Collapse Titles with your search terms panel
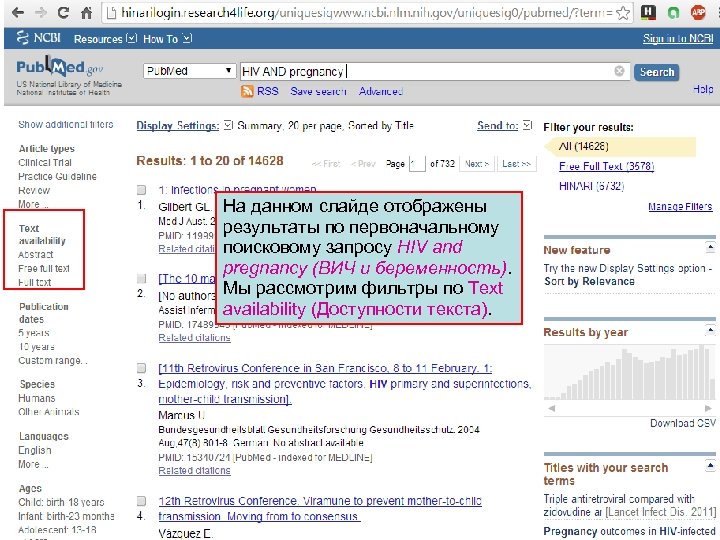Viewport: 720px width, 540px height. point(710,467)
